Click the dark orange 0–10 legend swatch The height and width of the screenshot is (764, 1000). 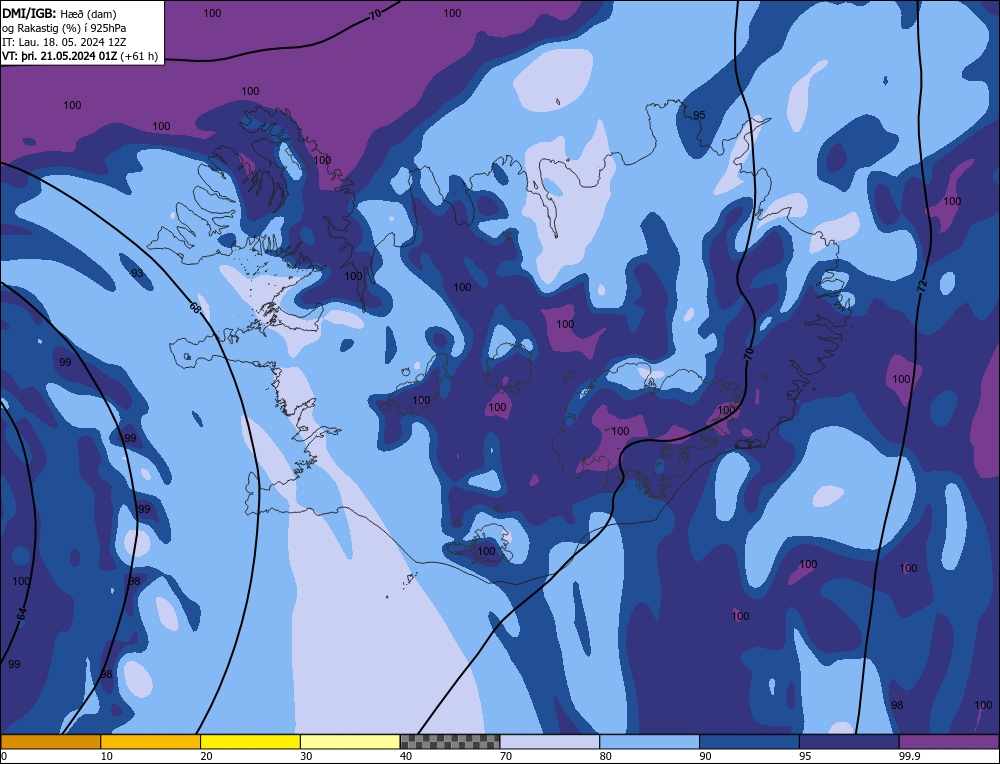(x=50, y=742)
